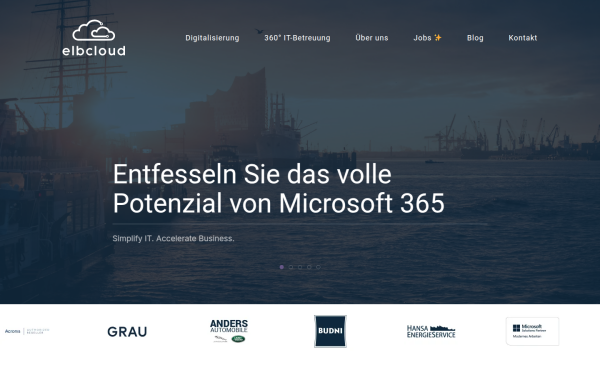Select the first active slider dot
600x375 pixels.
(x=282, y=267)
